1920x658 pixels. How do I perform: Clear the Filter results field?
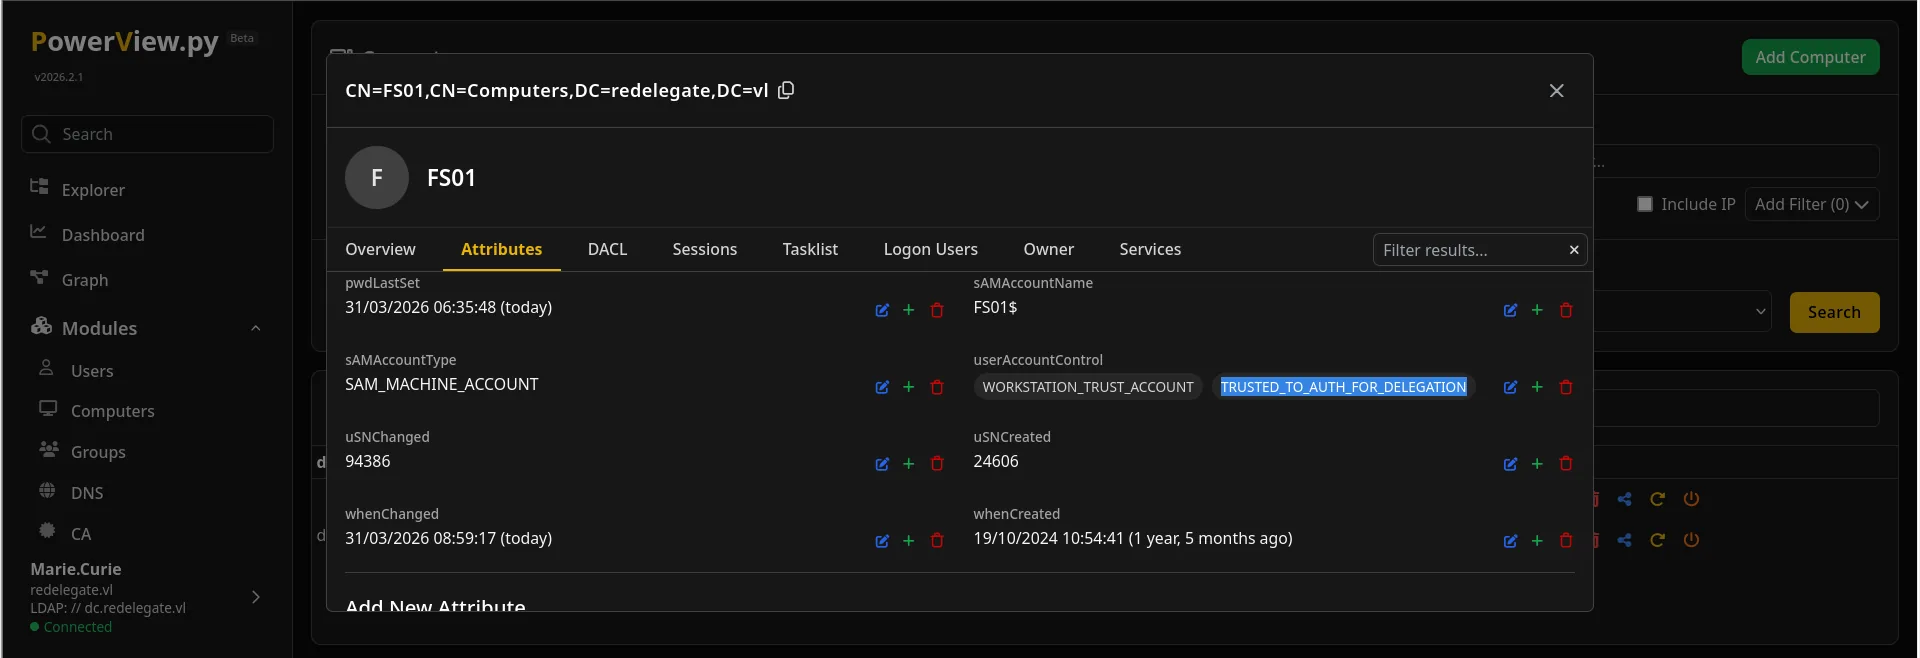tap(1574, 250)
